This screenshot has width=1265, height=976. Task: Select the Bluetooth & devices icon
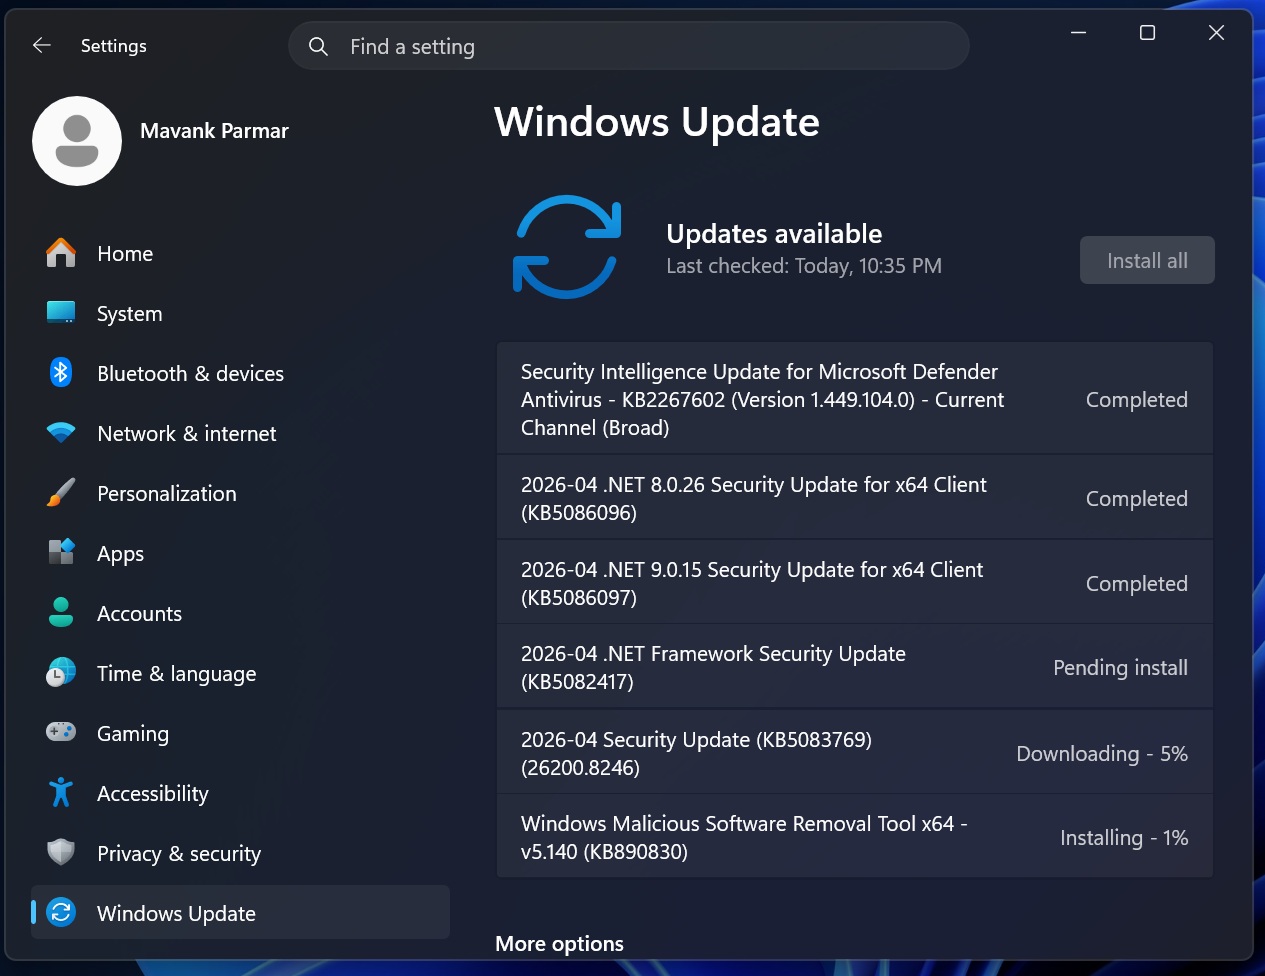pos(60,373)
